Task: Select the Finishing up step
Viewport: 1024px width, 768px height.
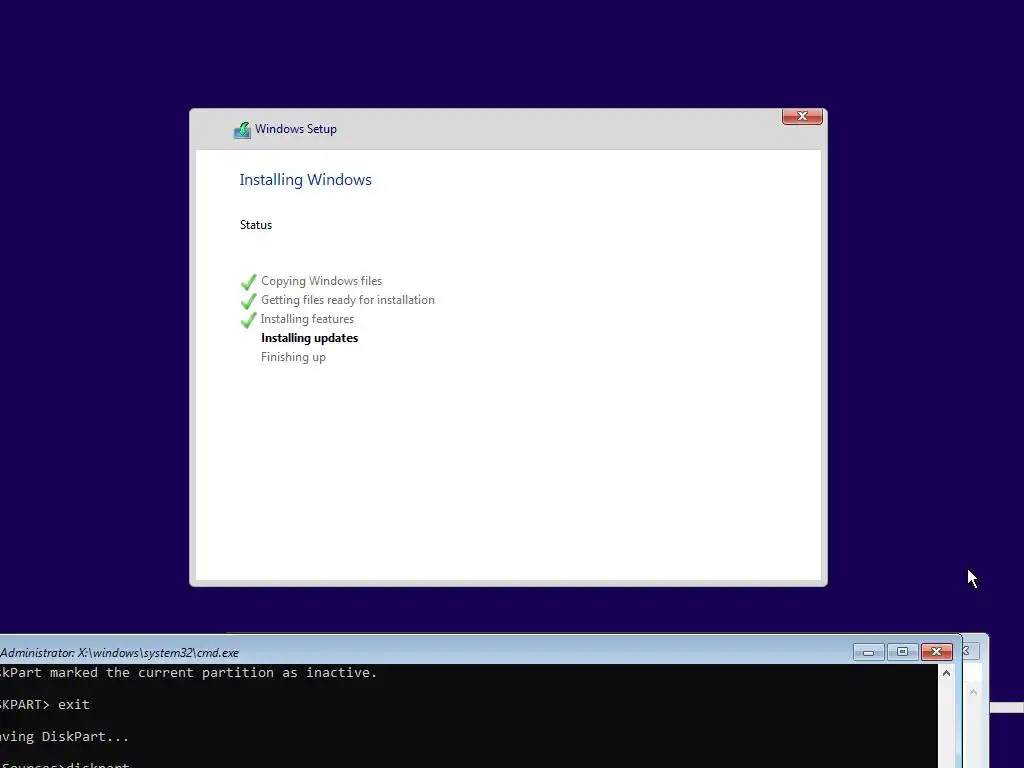Action: (x=293, y=357)
